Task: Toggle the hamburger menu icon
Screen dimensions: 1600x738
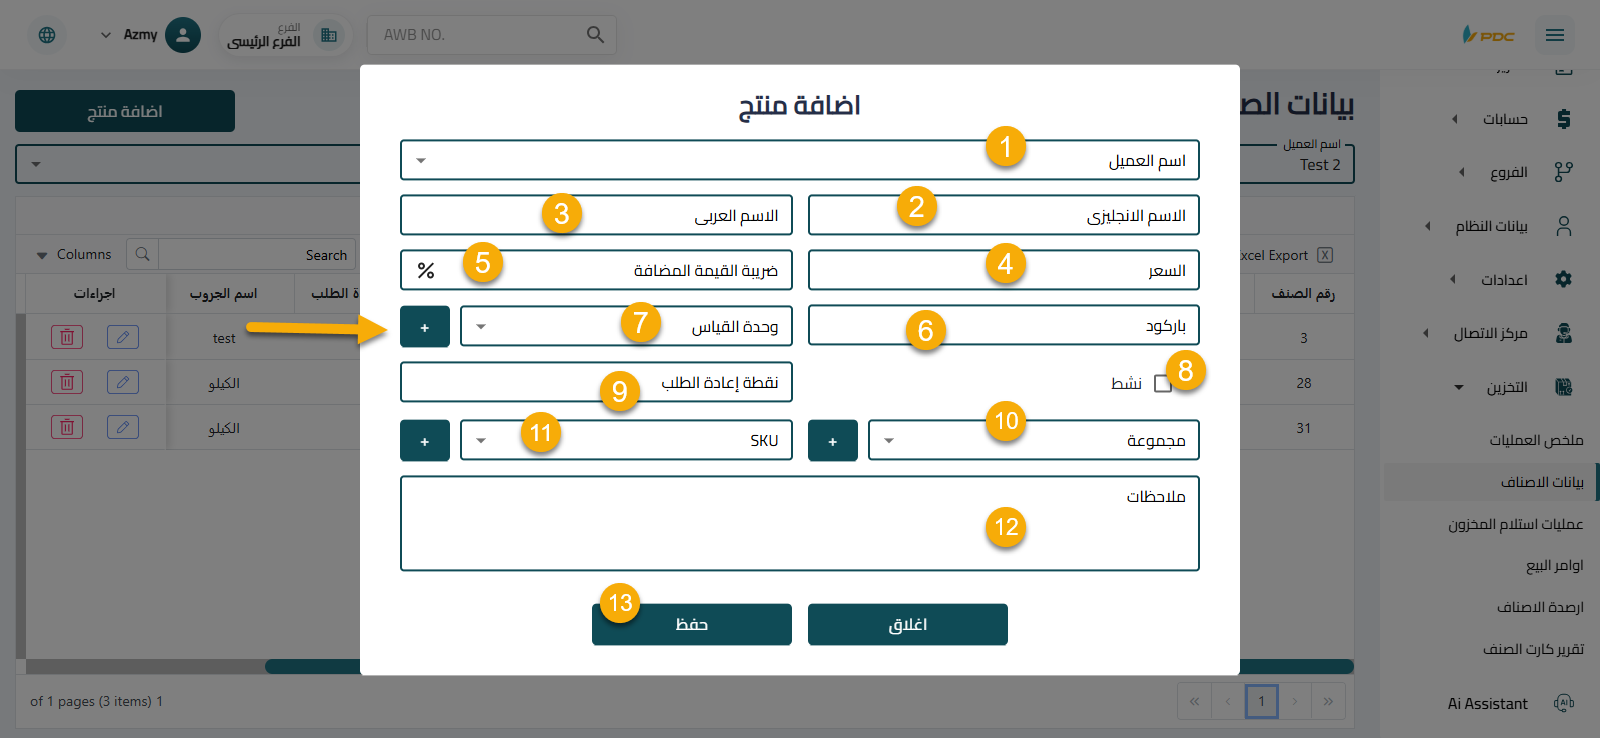Action: (1555, 35)
